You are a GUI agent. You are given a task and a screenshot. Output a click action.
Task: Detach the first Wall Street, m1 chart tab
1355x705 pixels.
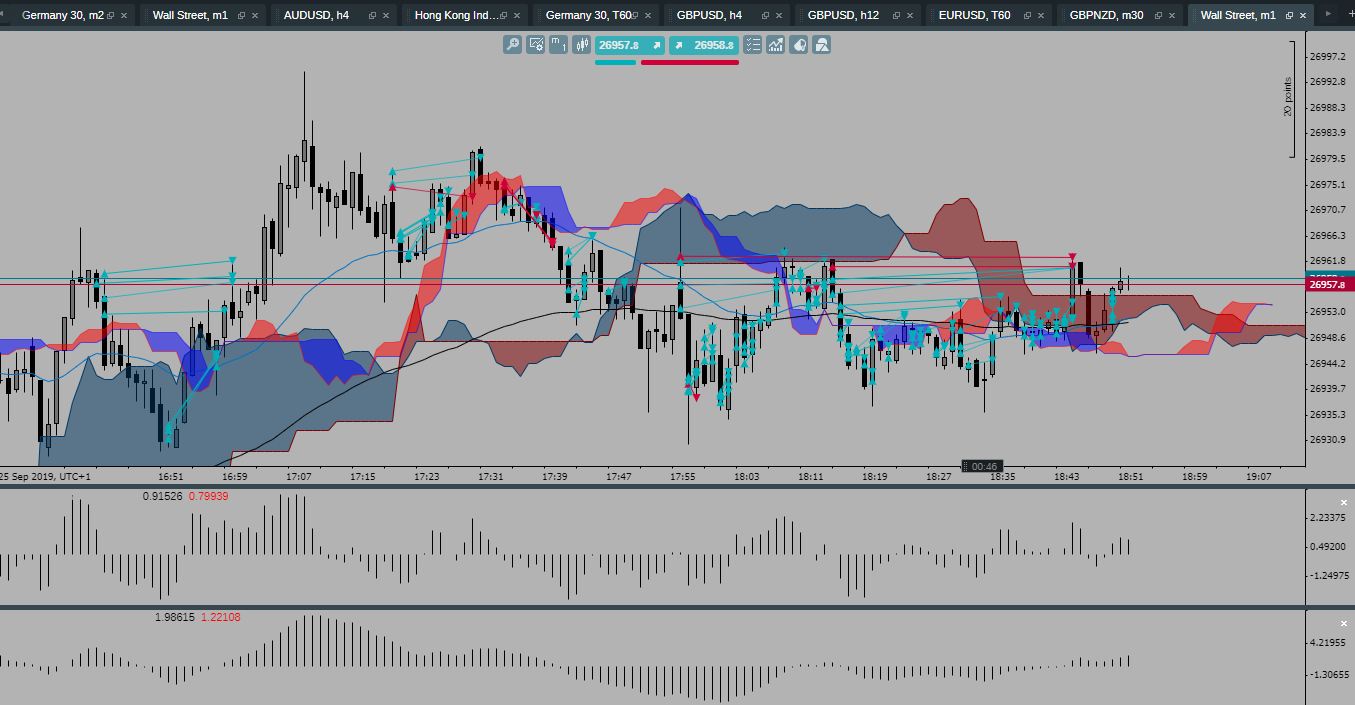(x=241, y=16)
